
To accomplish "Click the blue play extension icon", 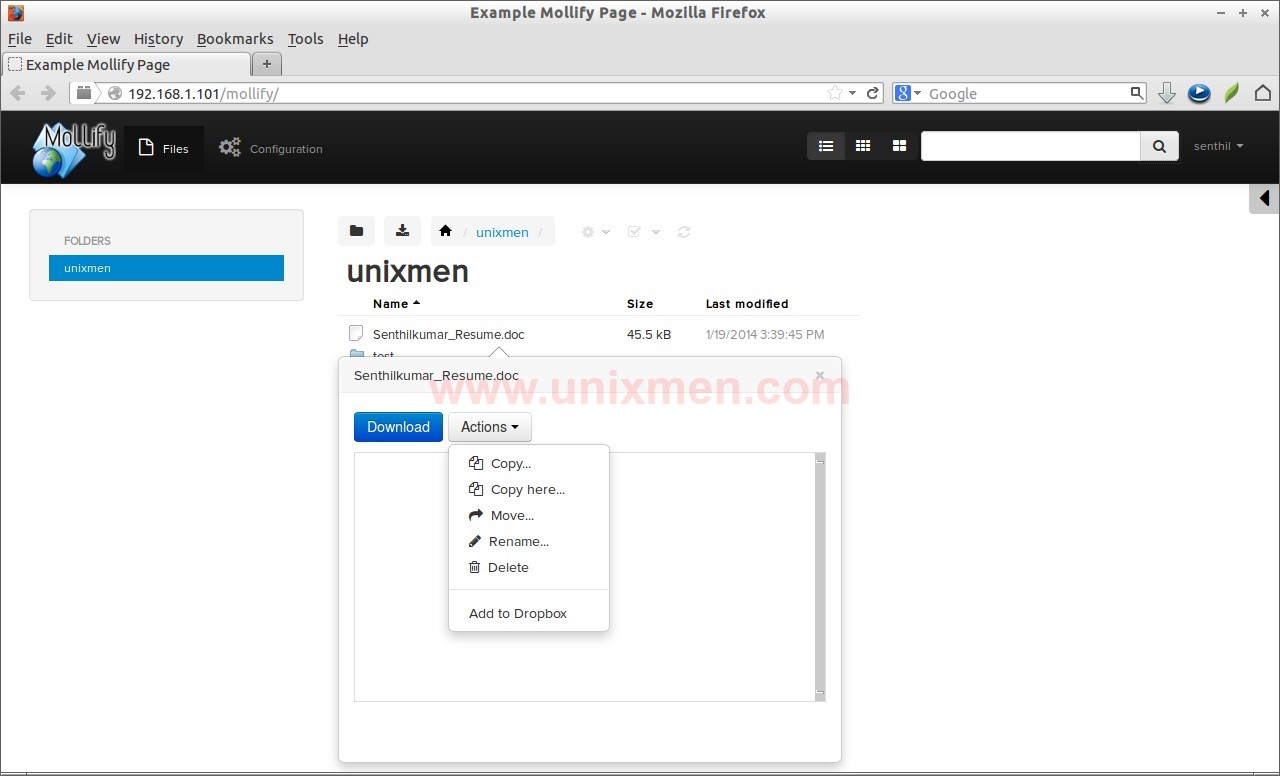I will click(x=1199, y=93).
